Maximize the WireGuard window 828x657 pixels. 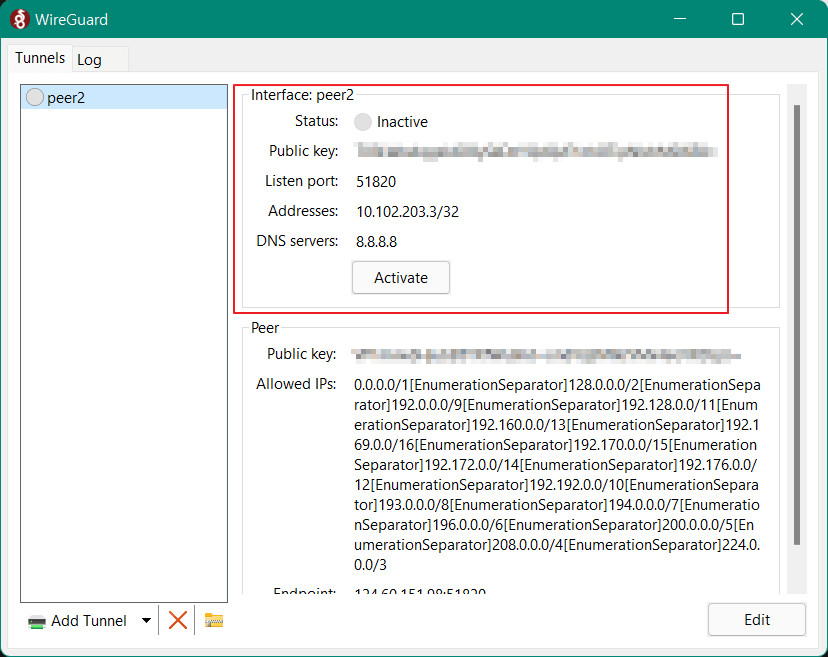[x=738, y=19]
